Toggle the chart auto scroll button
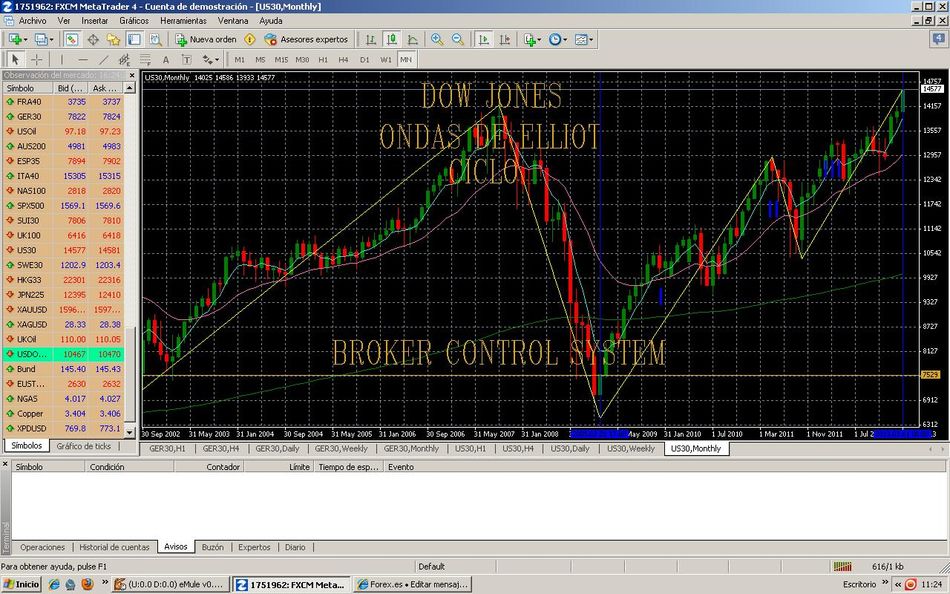Image resolution: width=950 pixels, height=594 pixels. (x=484, y=40)
